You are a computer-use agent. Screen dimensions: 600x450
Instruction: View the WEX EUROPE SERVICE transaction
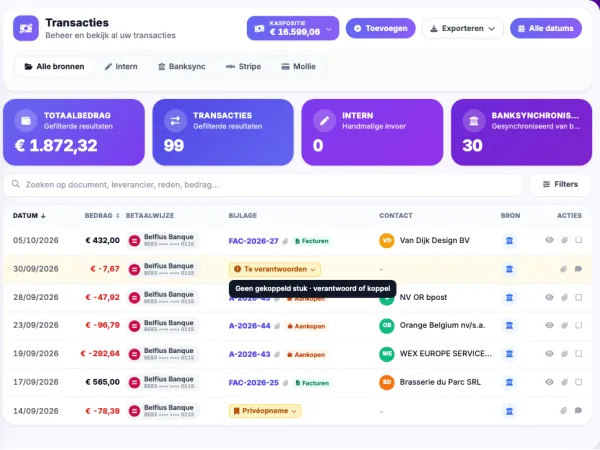point(549,354)
